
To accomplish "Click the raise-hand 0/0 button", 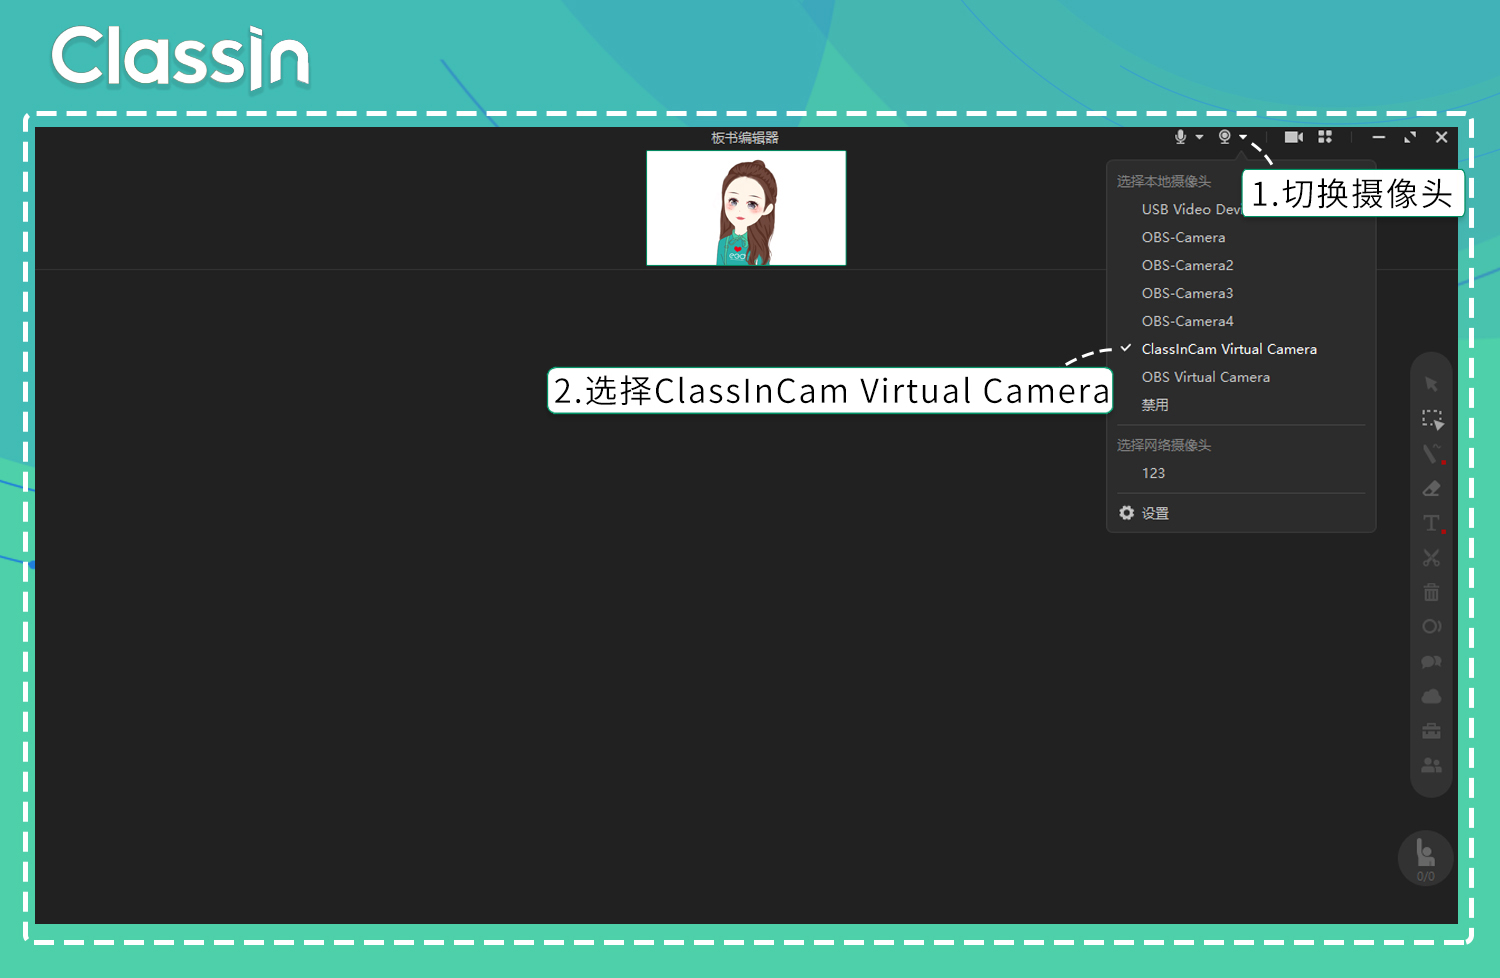I will [1426, 859].
